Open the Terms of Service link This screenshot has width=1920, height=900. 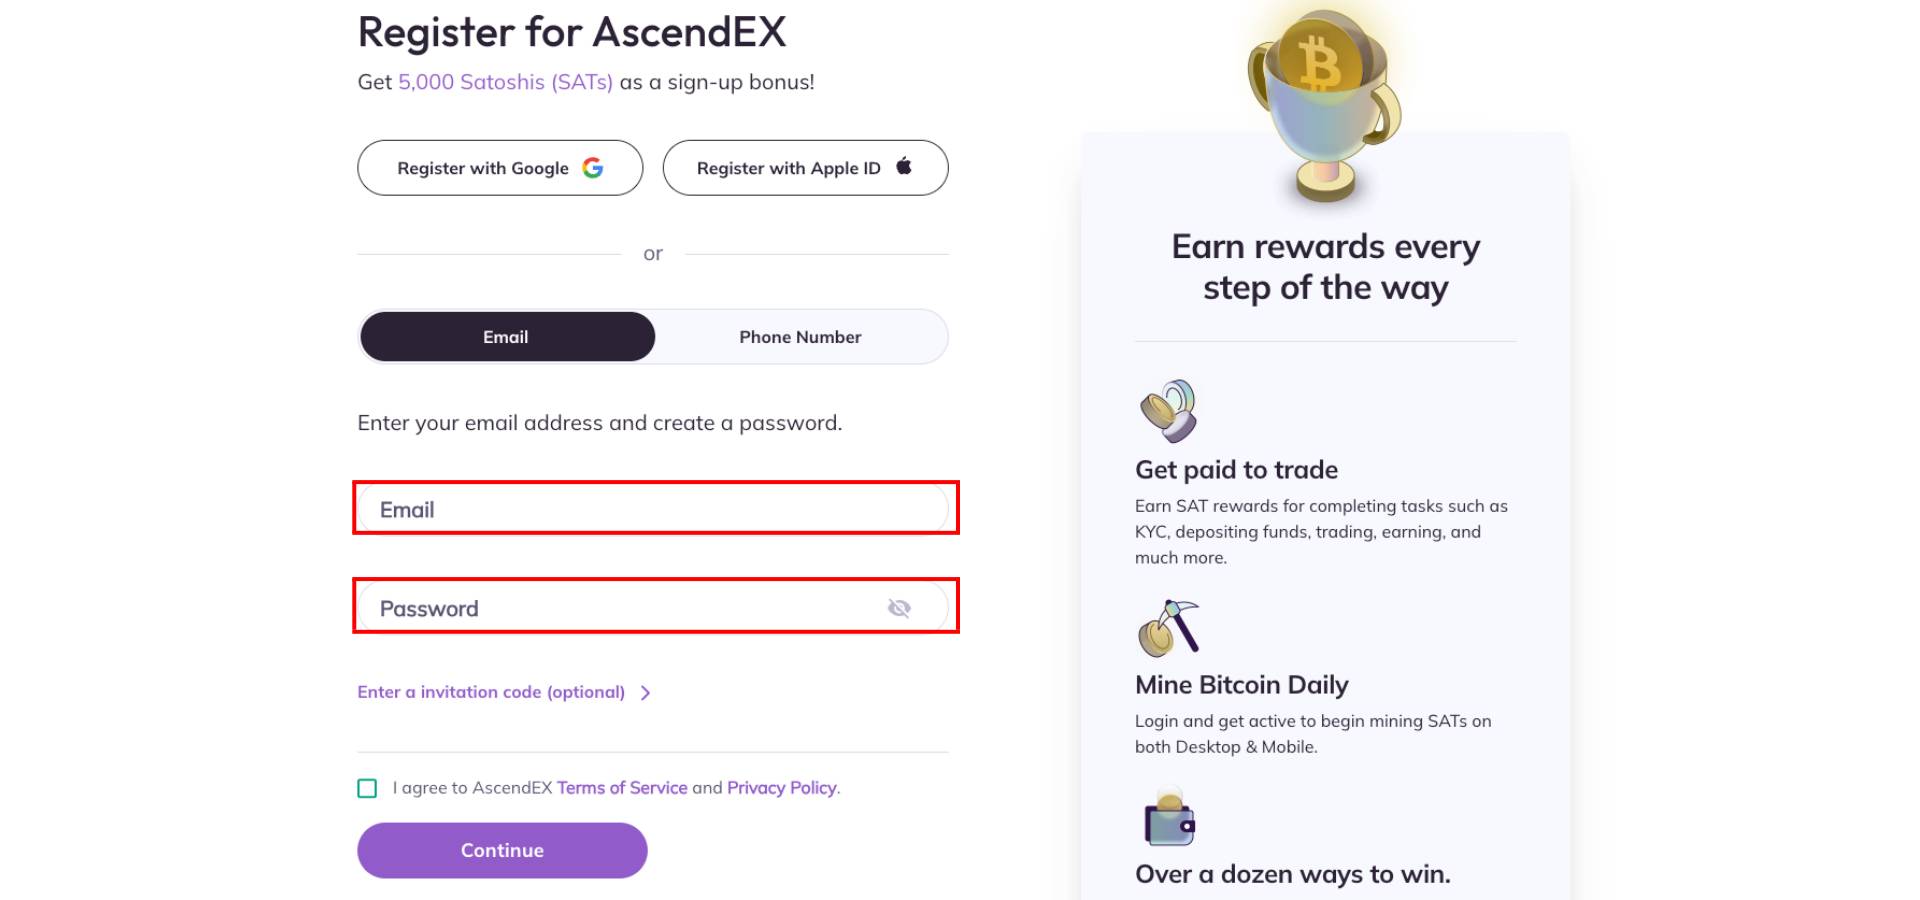pyautogui.click(x=622, y=788)
